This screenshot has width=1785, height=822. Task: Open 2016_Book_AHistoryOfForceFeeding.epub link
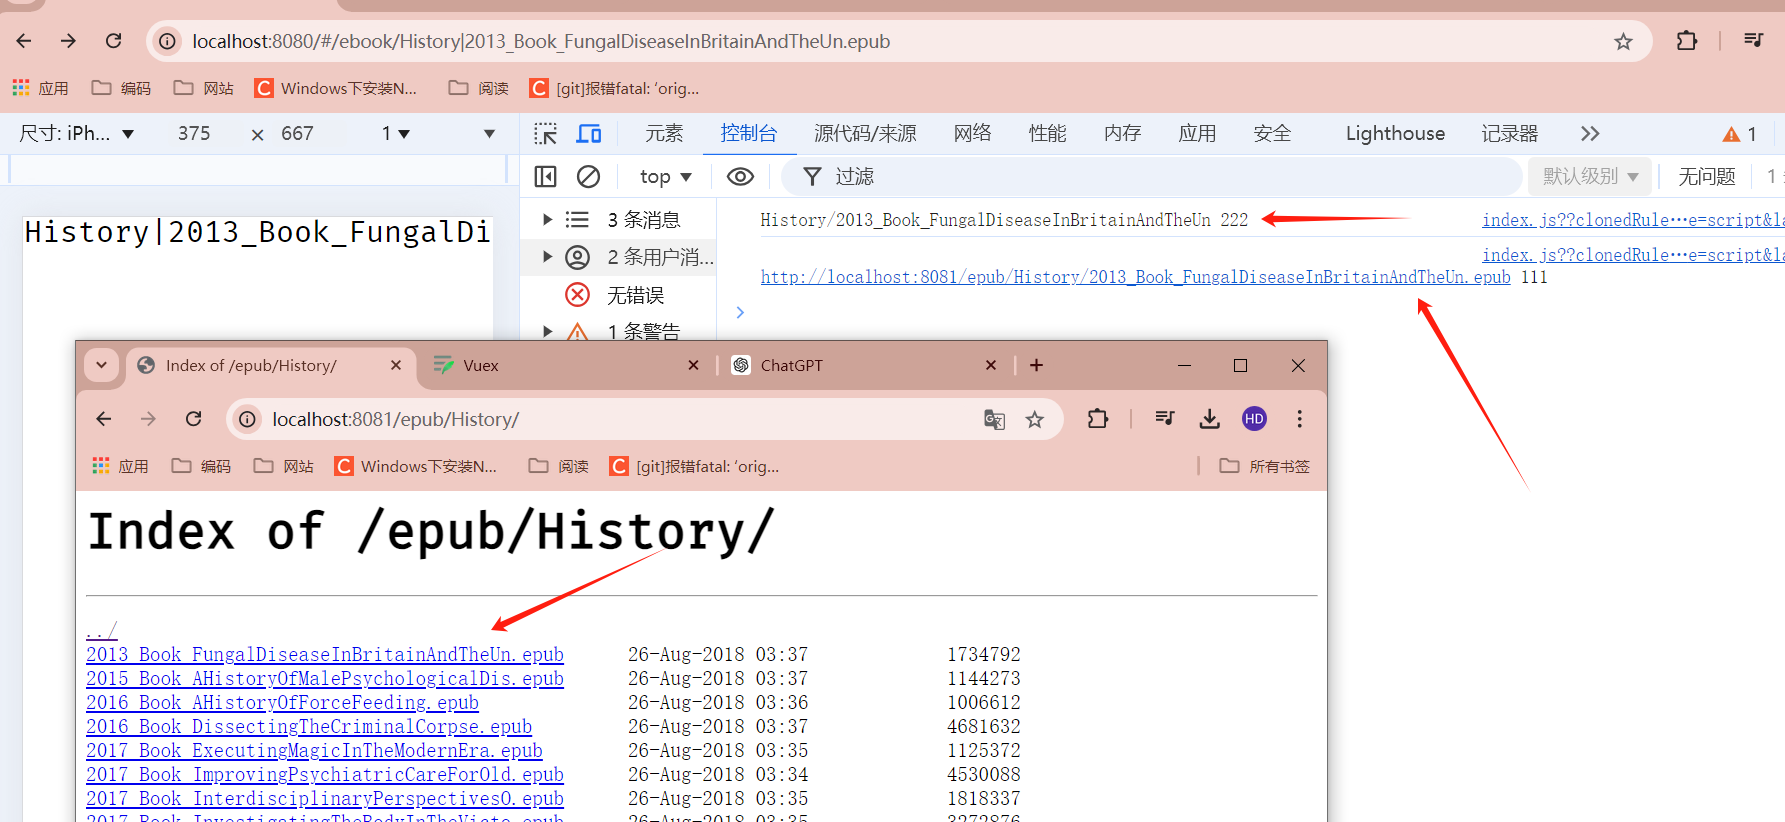[282, 702]
